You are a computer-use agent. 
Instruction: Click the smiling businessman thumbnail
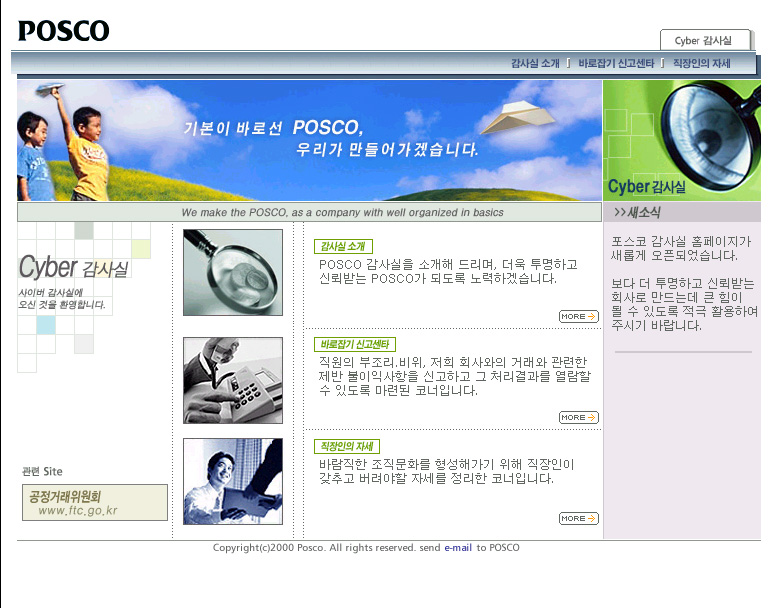point(233,481)
